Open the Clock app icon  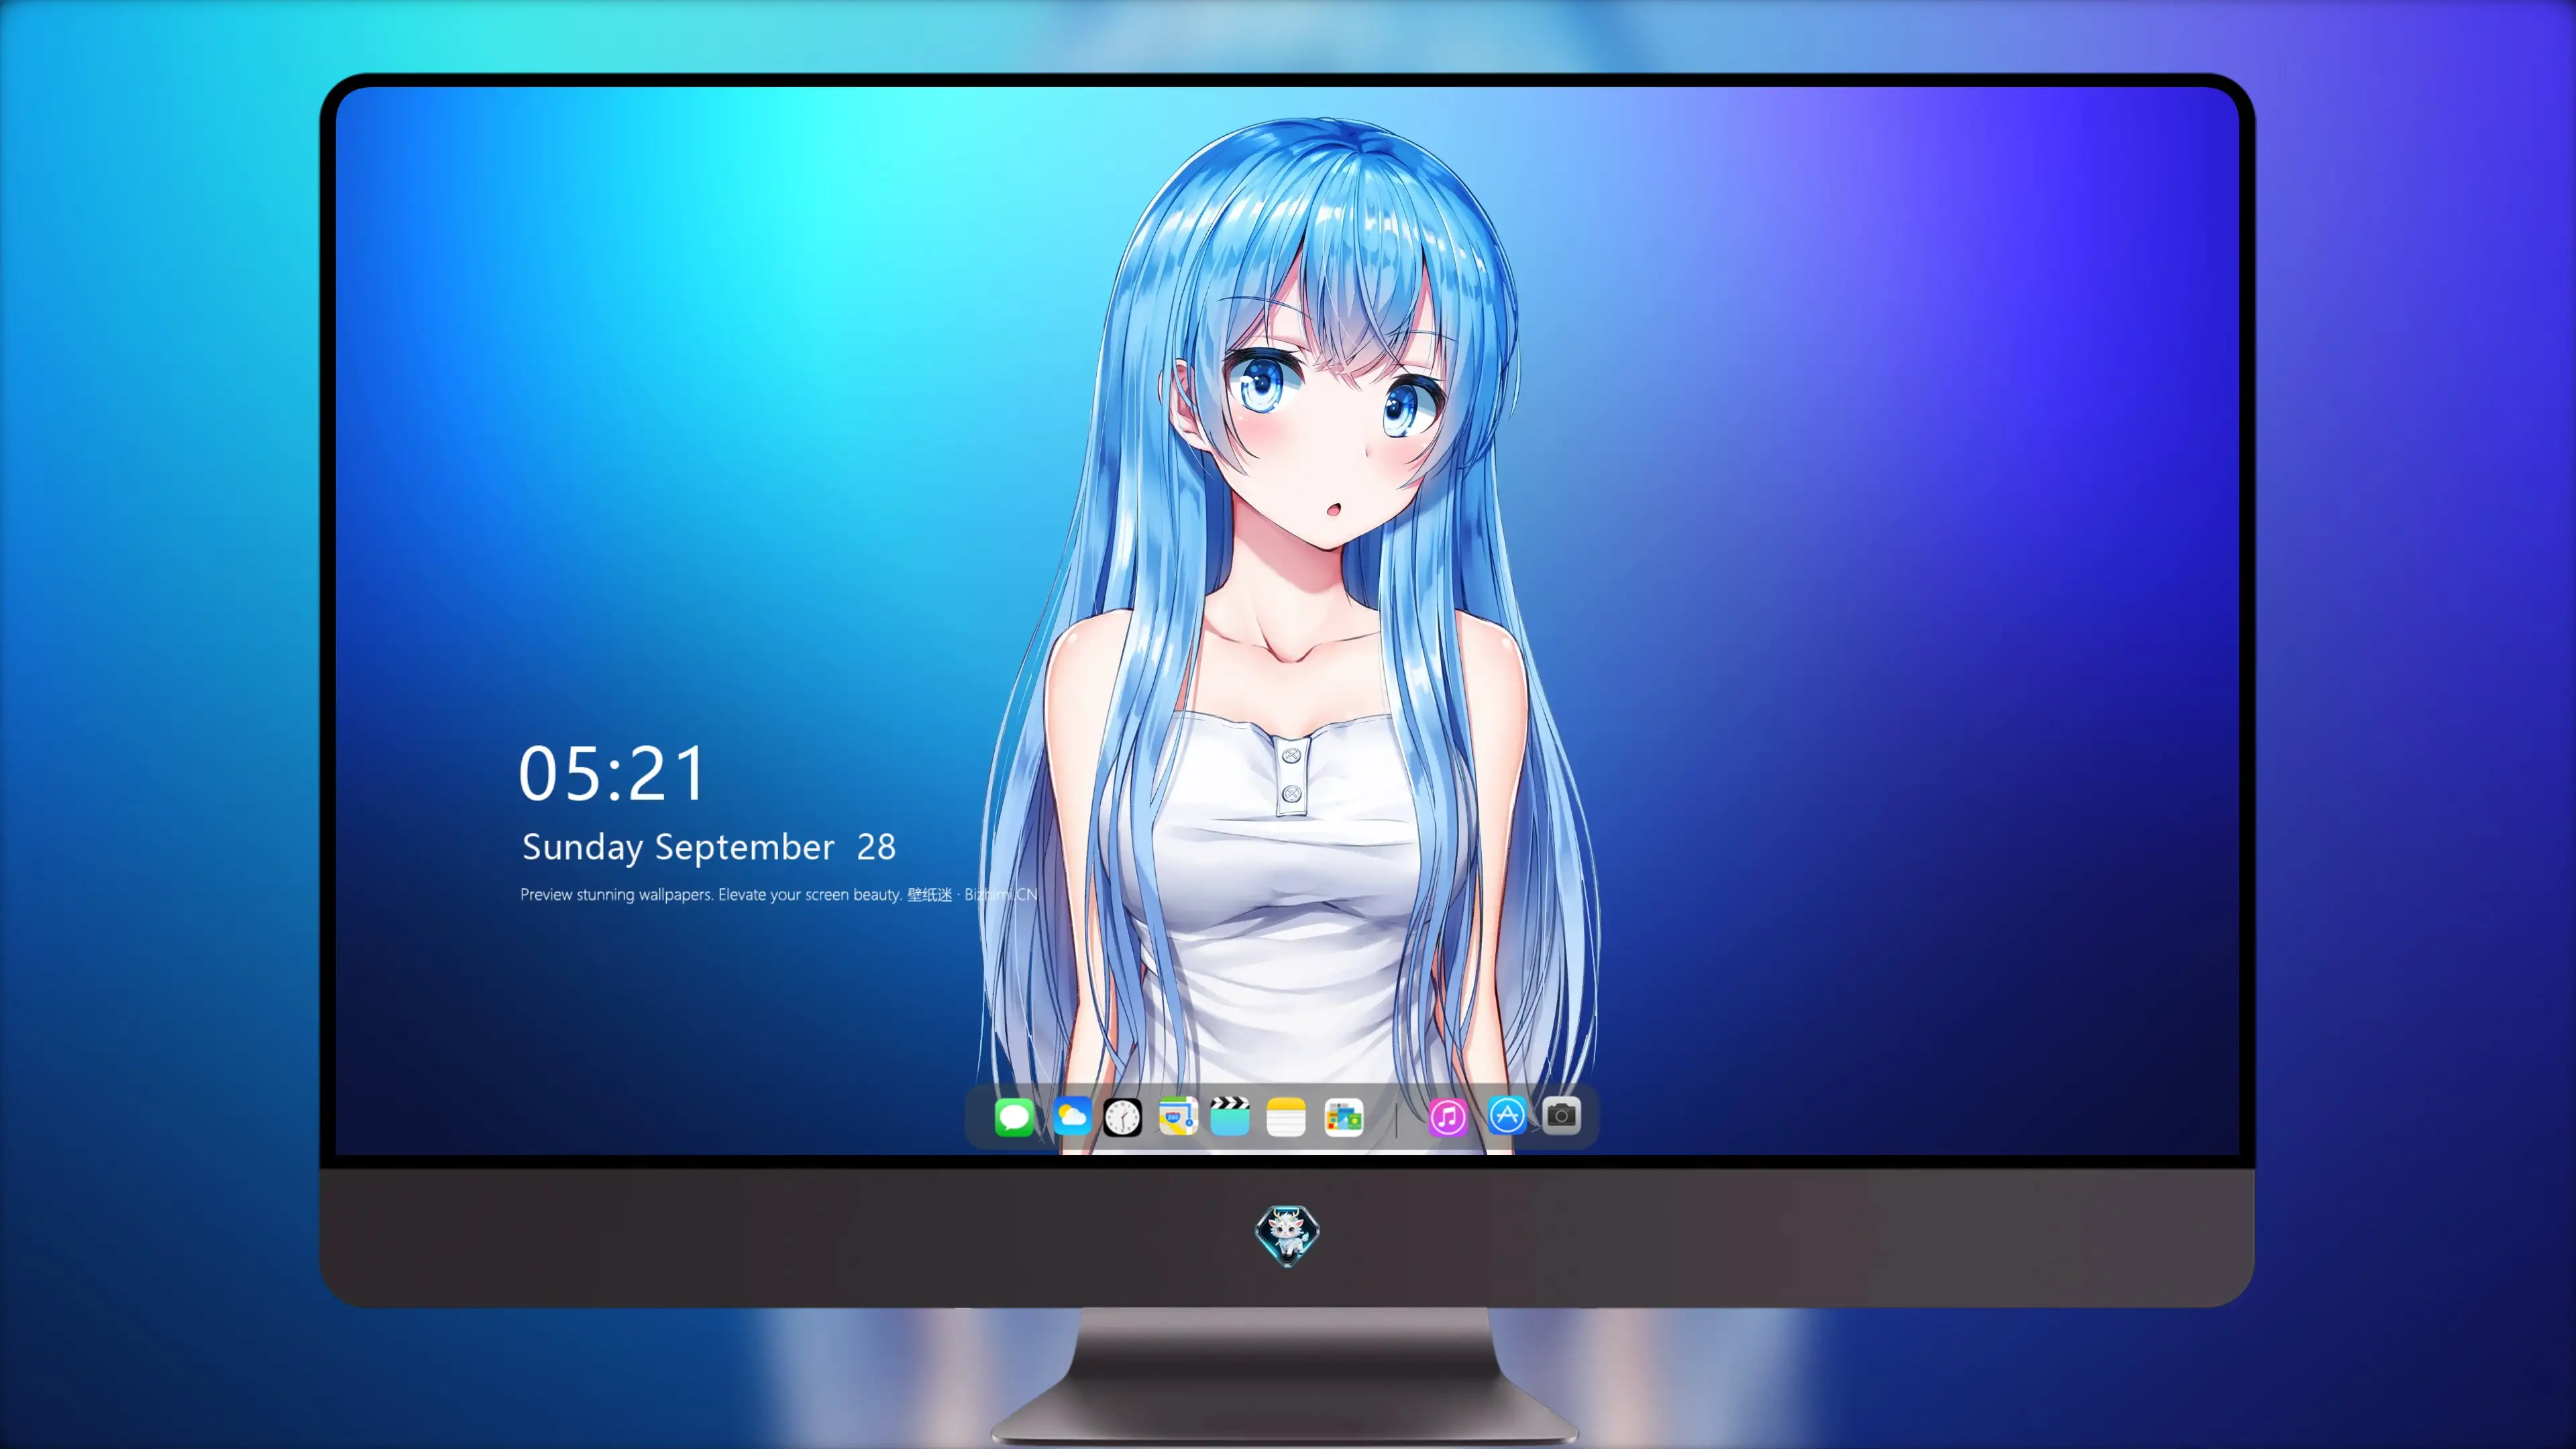1122,1117
